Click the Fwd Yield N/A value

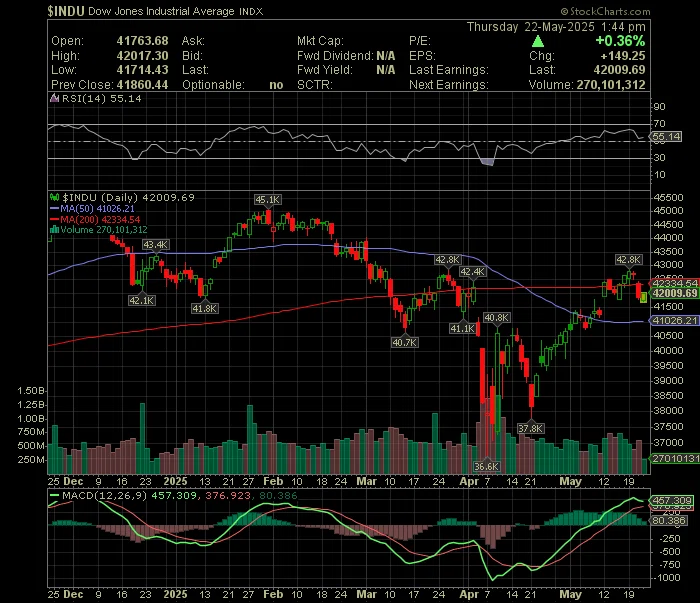click(386, 70)
